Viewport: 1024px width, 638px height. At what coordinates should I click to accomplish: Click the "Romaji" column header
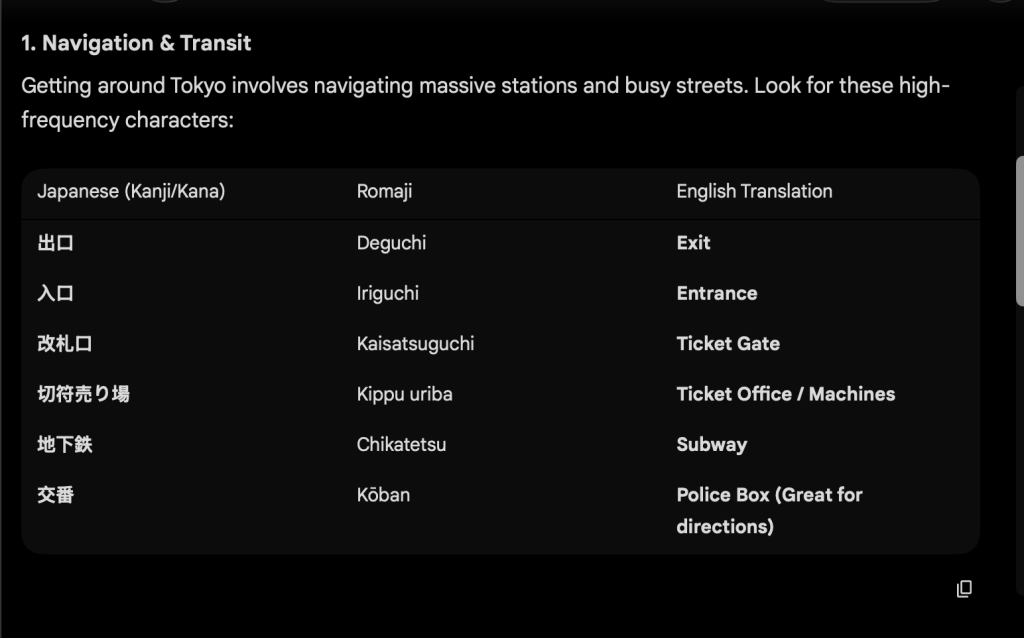coord(384,191)
